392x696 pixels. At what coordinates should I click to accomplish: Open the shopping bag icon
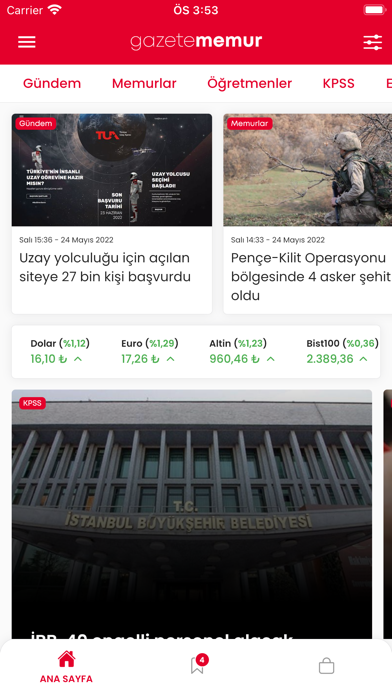point(326,665)
